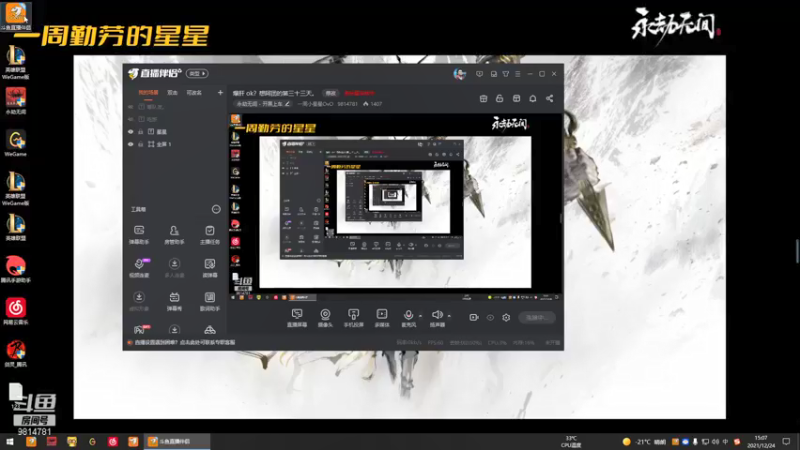
Task: Click the customer service link in status bar
Action: (x=185, y=342)
